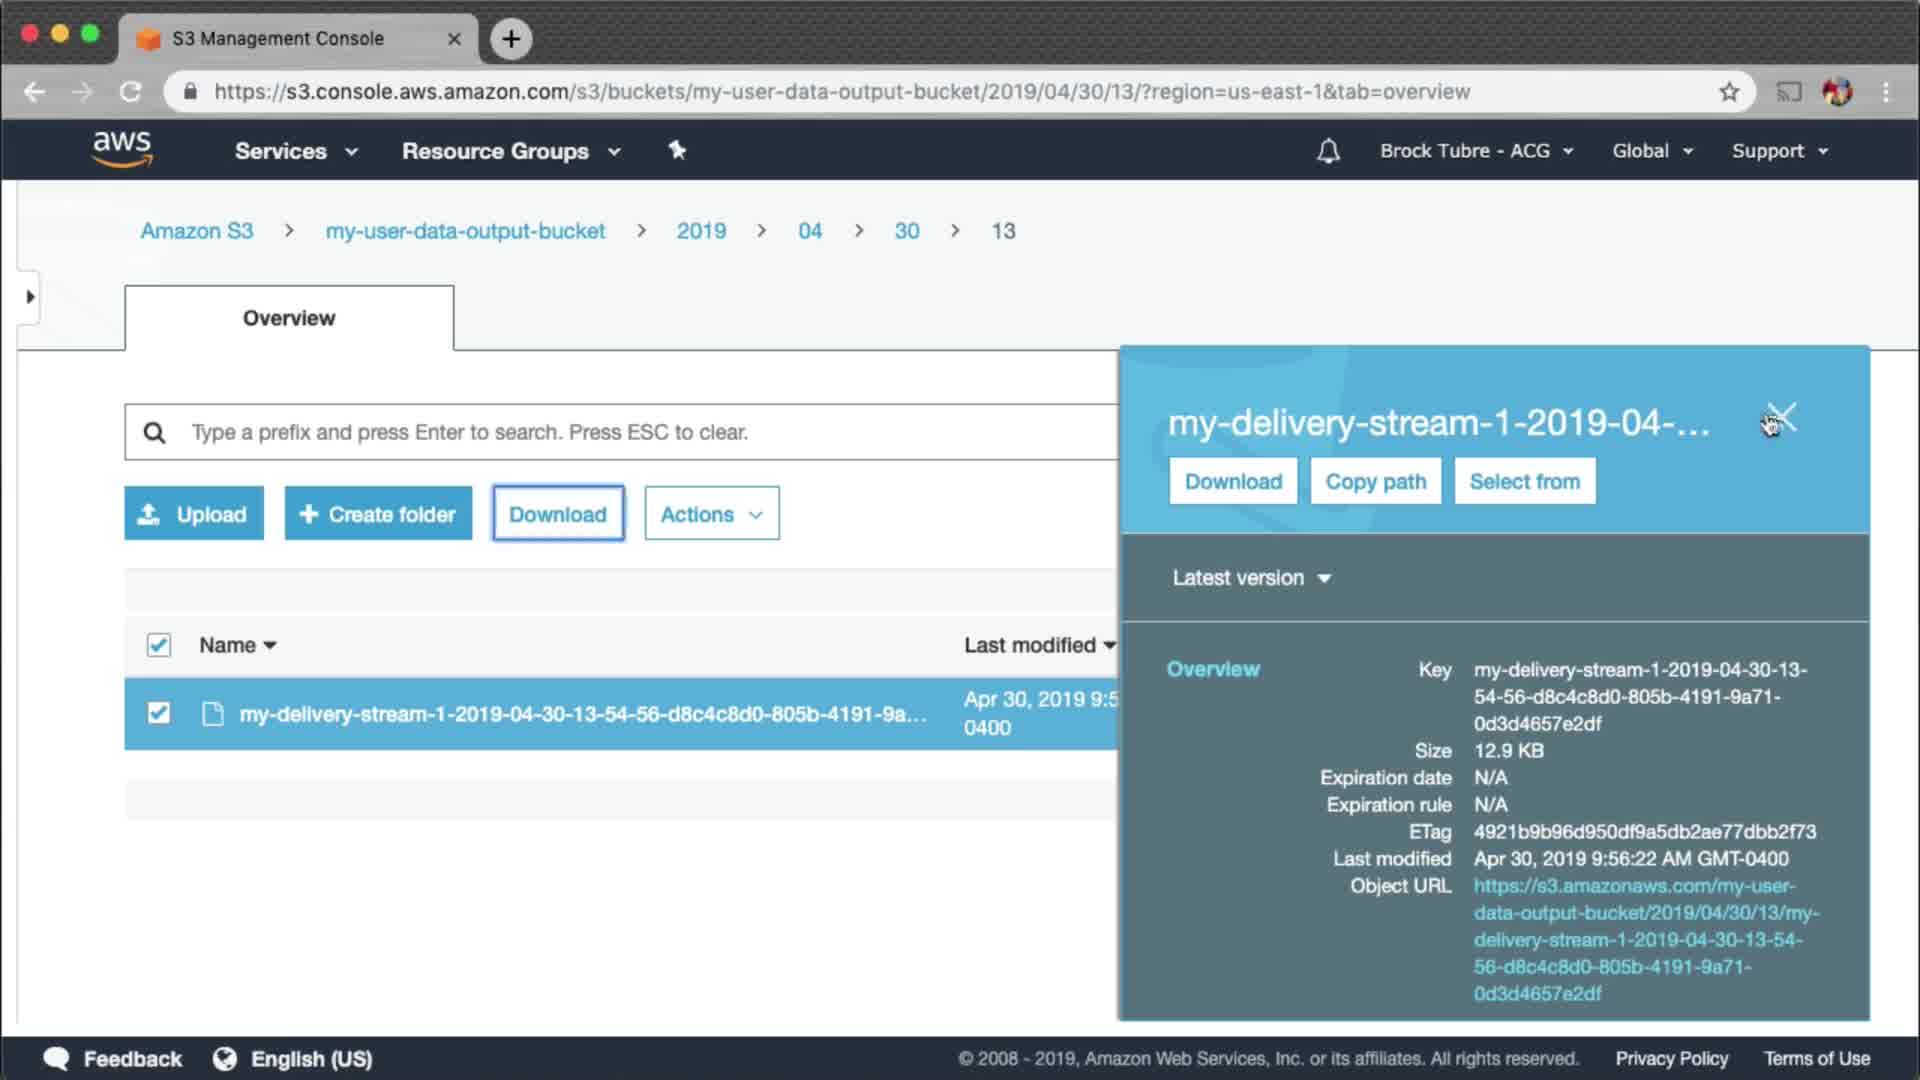Toggle the select-all checkbox next to Name

(x=158, y=645)
